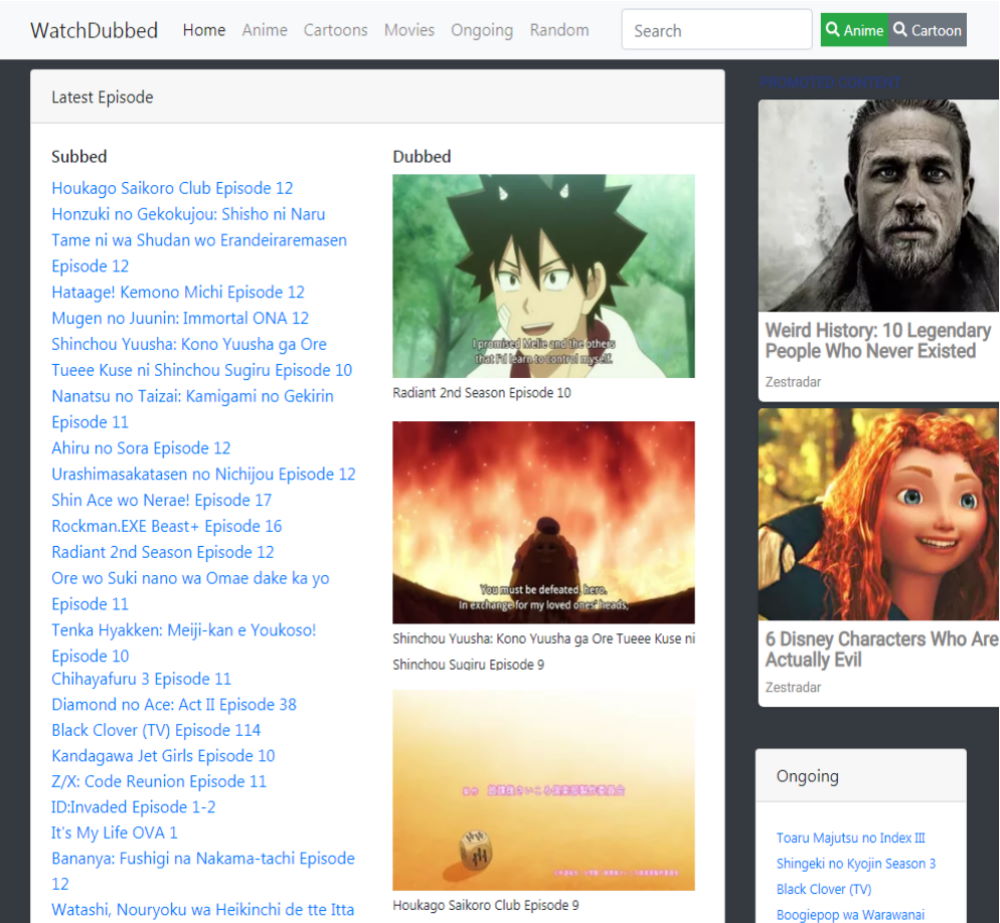Viewport: 1000px width, 923px height.
Task: Open Honzuki no Gekokujou Episode 12 link
Action: 199,240
